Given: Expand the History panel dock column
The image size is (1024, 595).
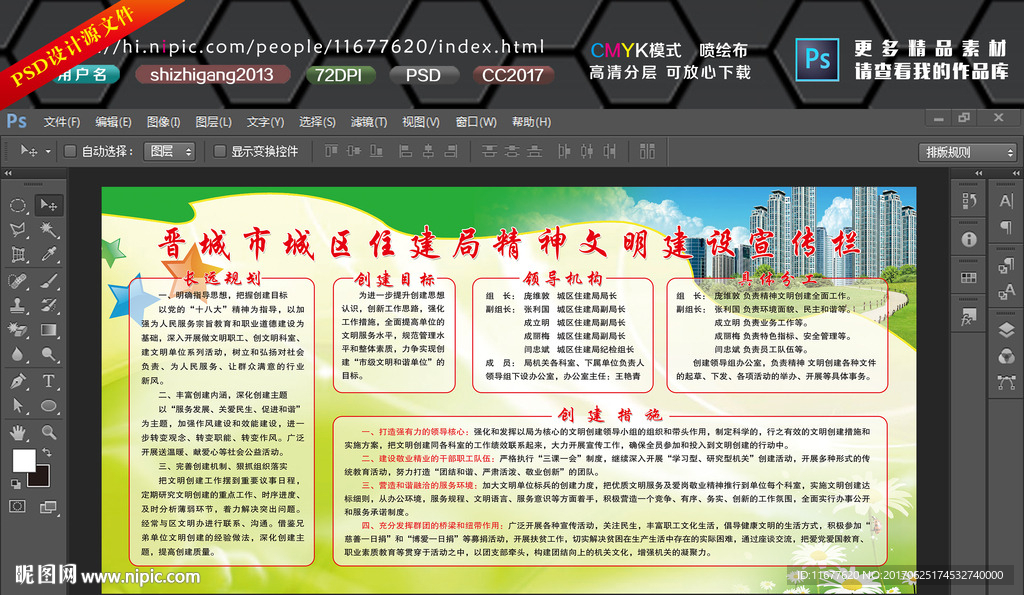Looking at the screenshot, I should [x=978, y=173].
